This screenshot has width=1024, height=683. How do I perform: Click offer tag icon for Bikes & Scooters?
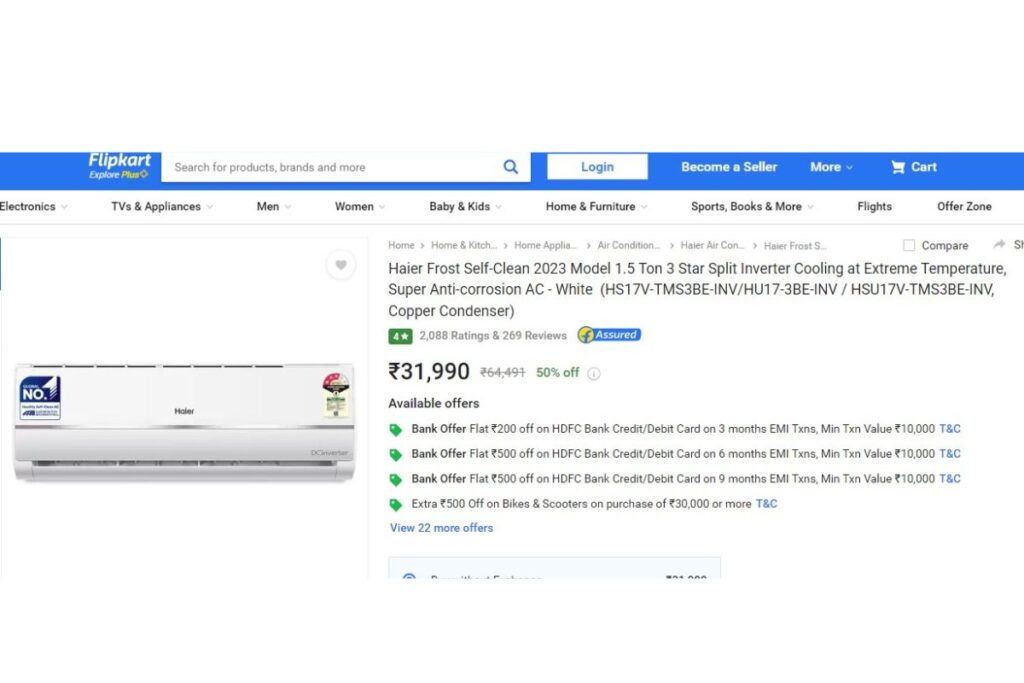396,505
